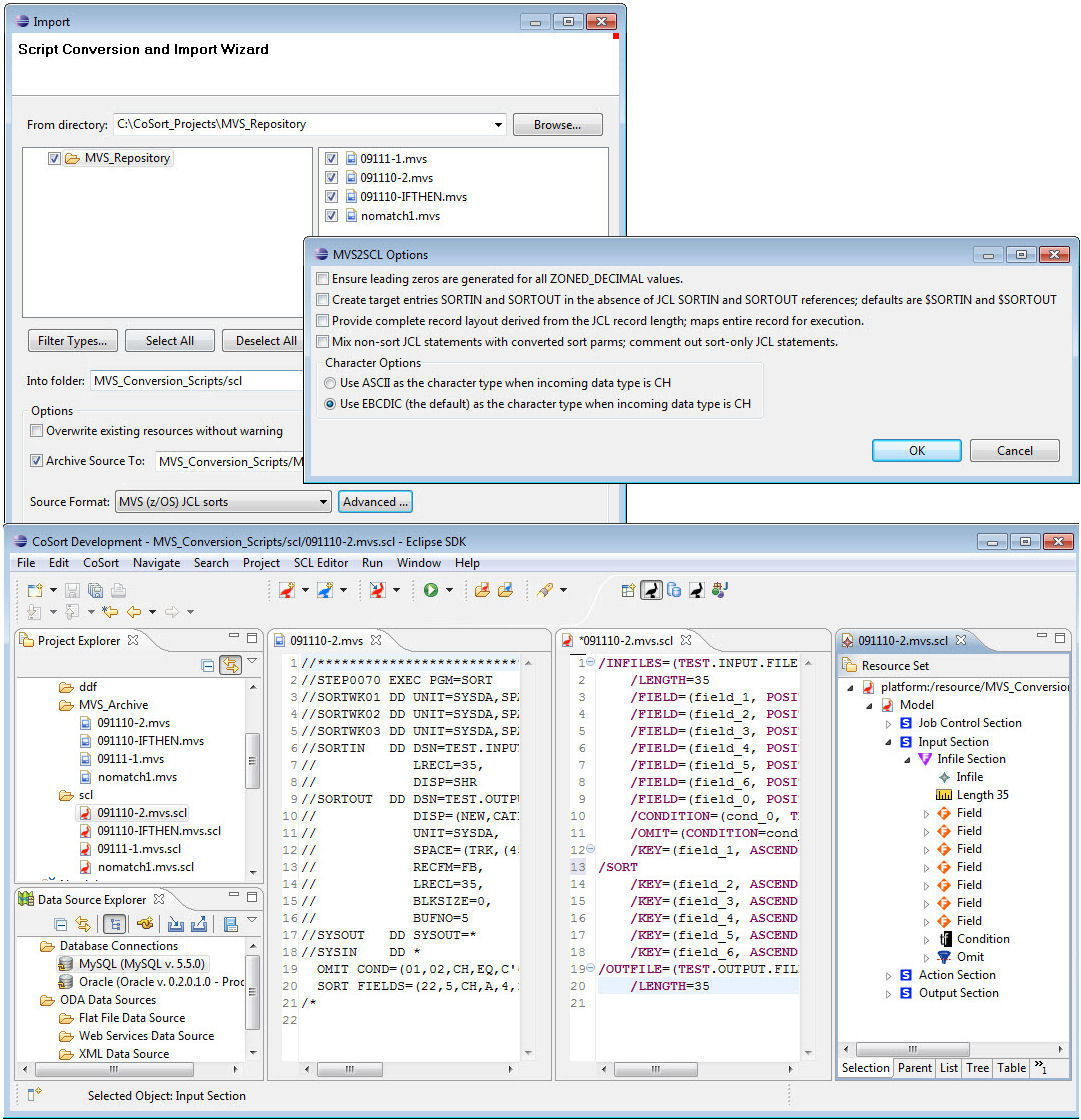Collapse the Input Section tree node

pos(888,742)
